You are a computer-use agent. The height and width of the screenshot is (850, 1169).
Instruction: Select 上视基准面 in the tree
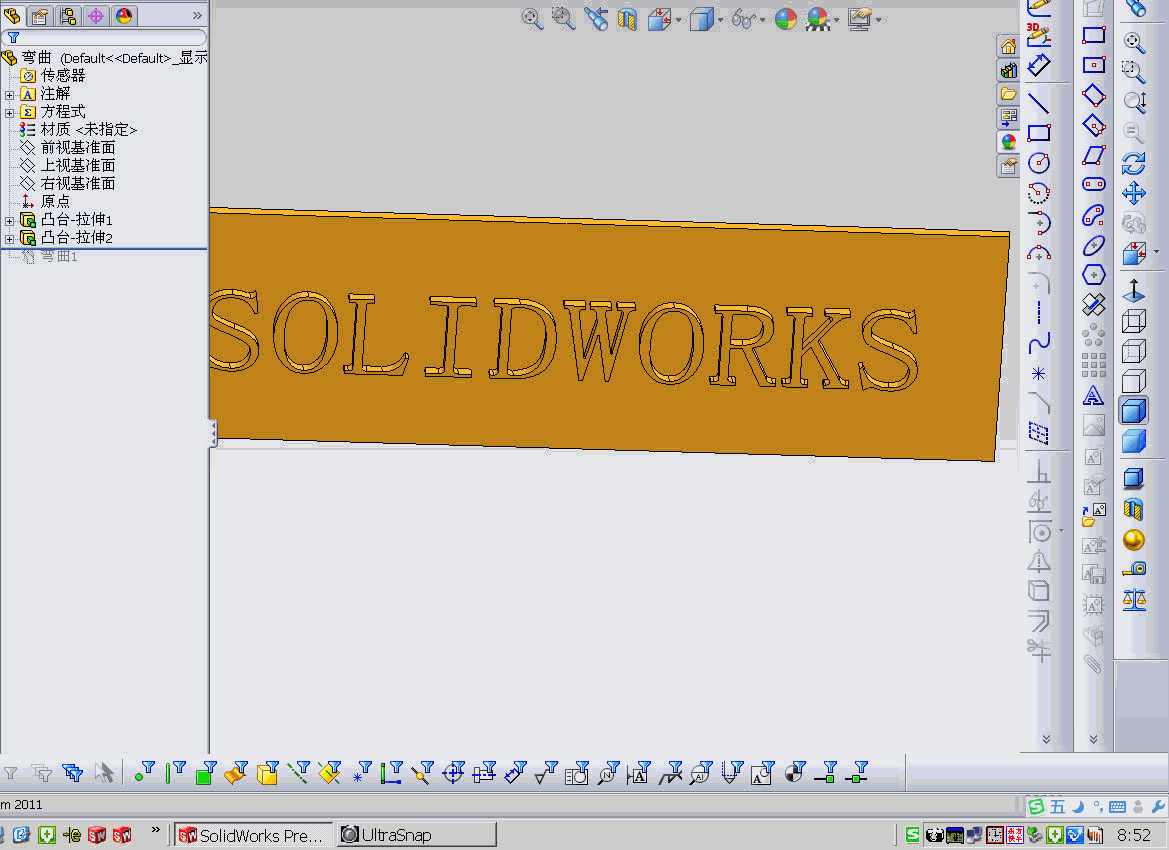point(78,166)
